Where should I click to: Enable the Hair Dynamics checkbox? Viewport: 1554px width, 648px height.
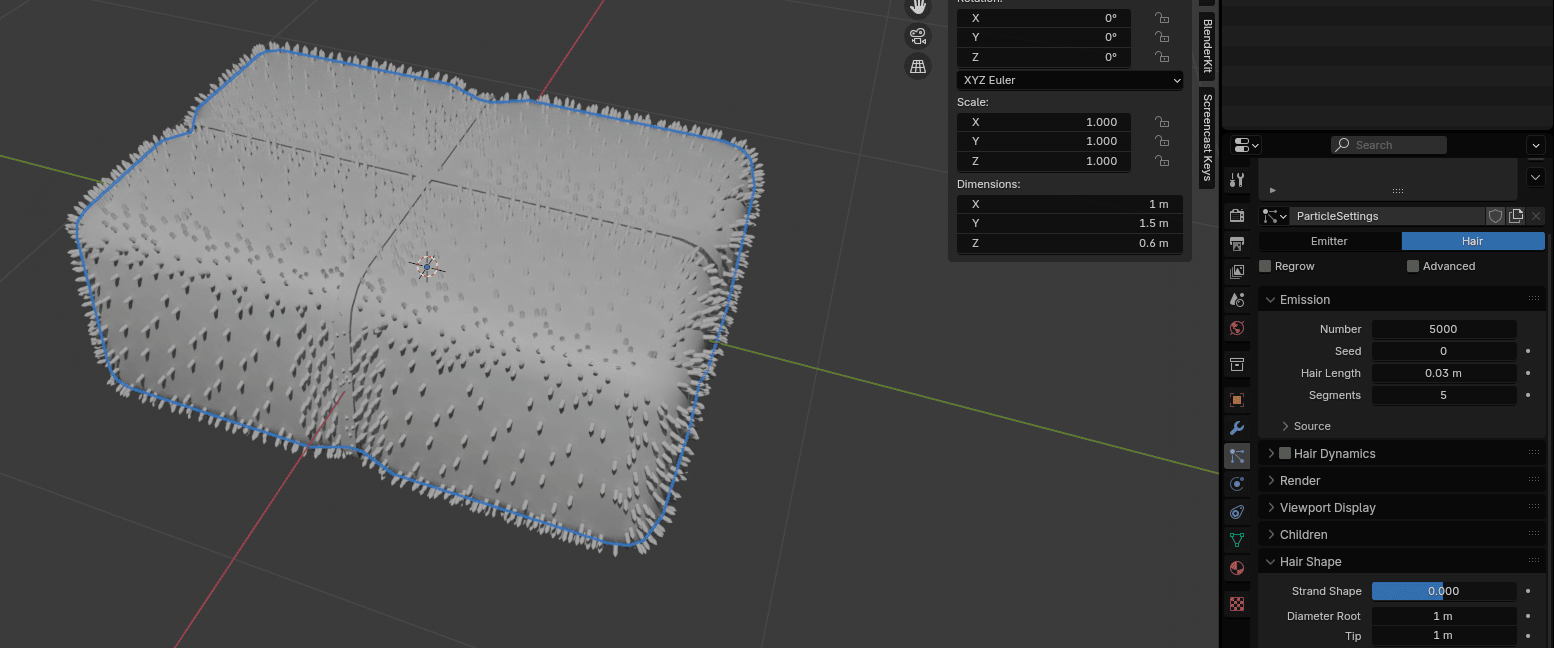point(1285,453)
